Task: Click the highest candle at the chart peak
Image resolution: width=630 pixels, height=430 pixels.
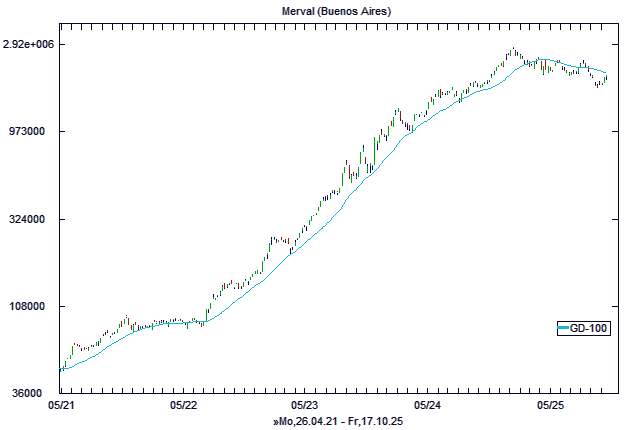Action: (512, 50)
